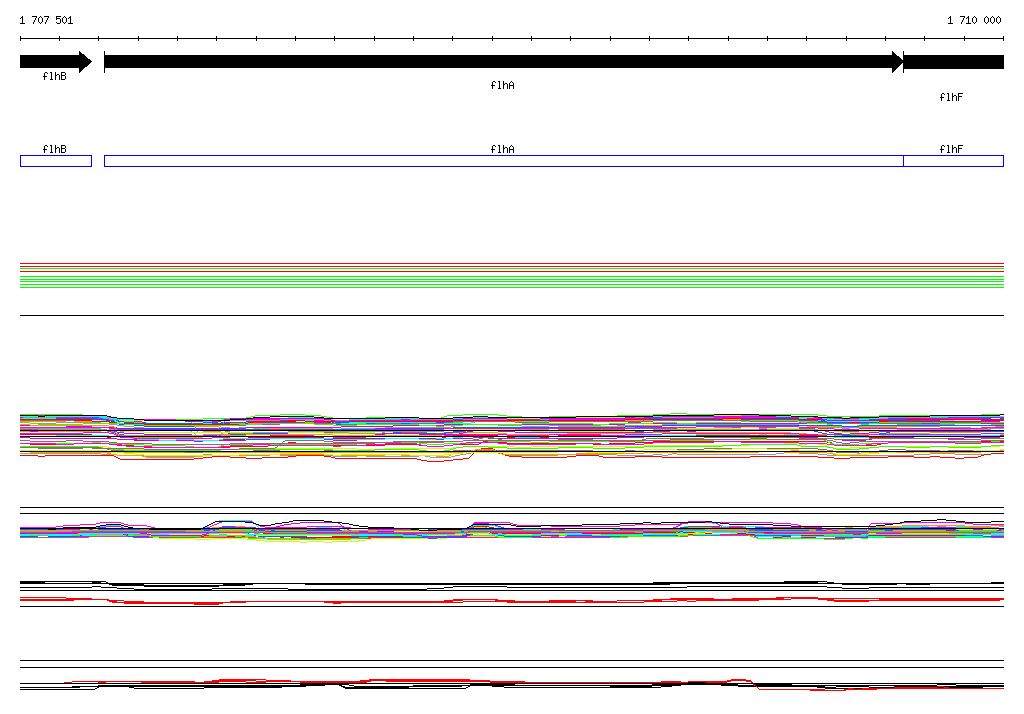Click the 1 710 000 end coordinate

tap(974, 20)
